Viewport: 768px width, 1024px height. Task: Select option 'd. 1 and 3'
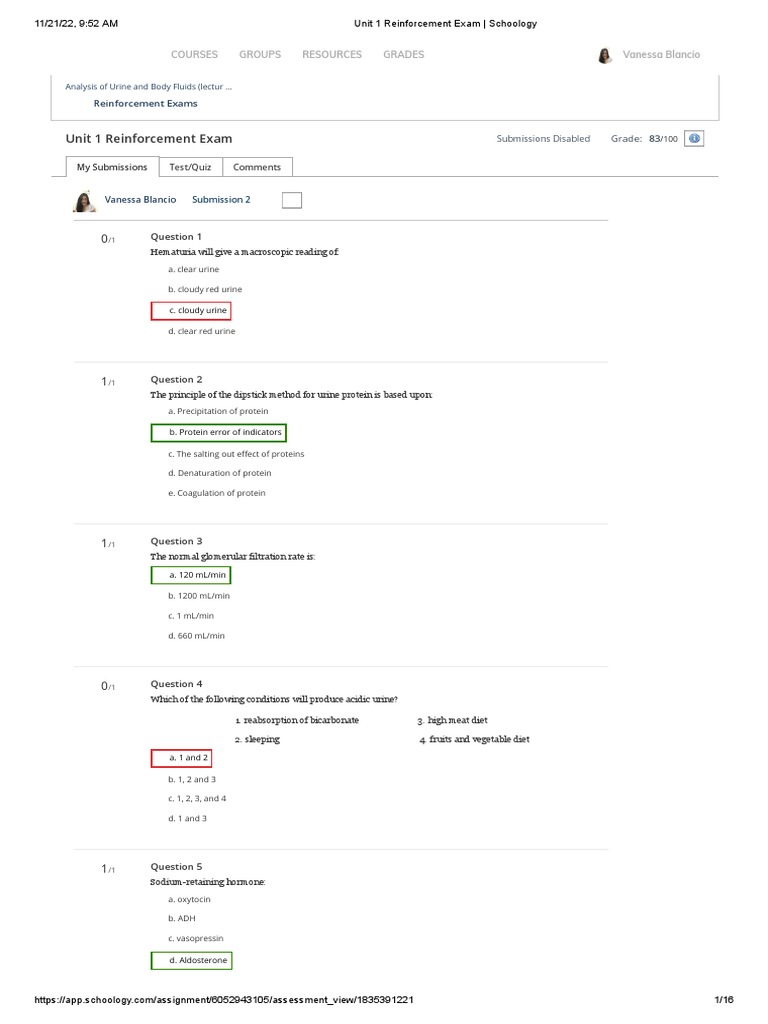[187, 818]
